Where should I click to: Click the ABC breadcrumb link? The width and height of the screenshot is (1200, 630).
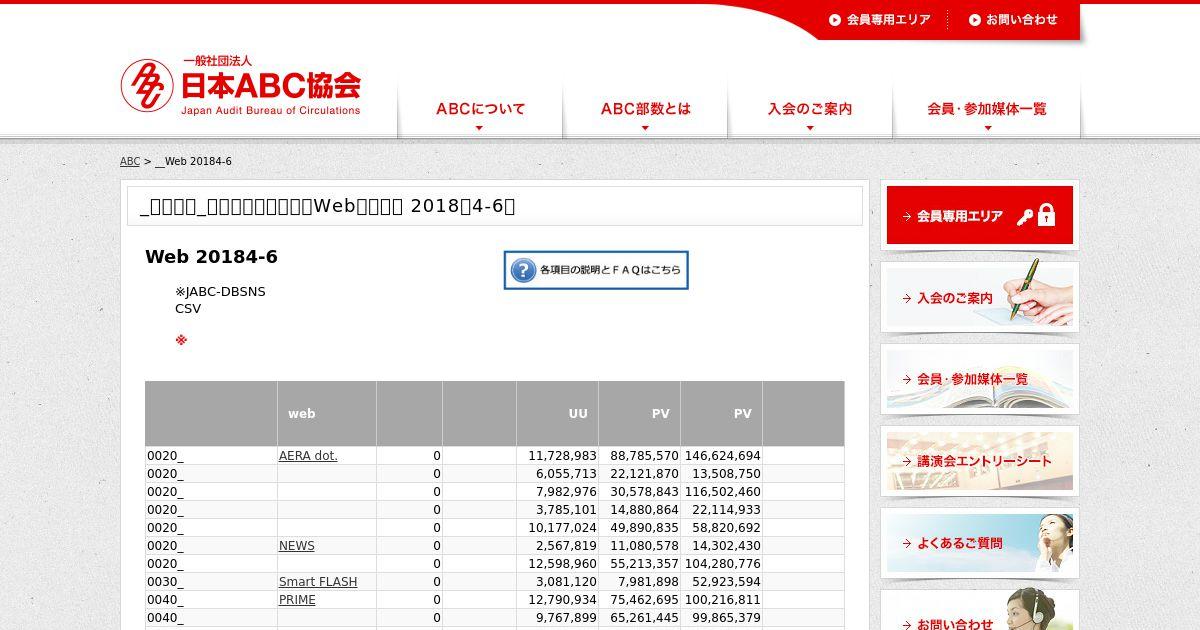[130, 162]
